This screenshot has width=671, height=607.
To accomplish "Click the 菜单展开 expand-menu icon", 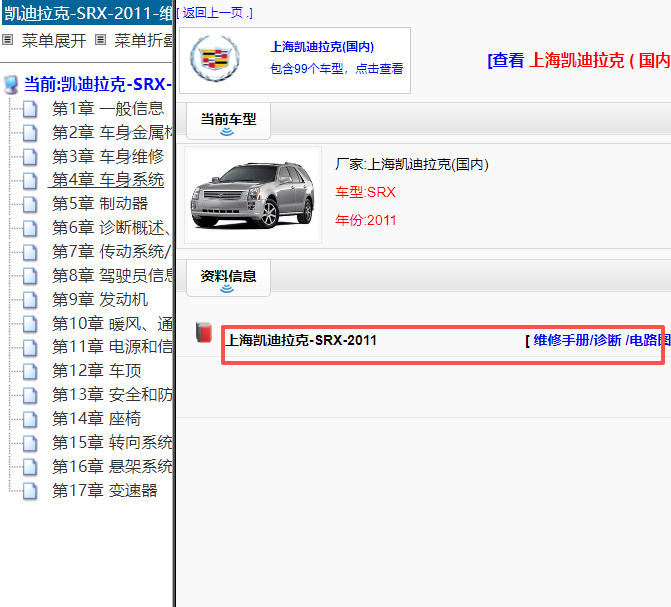I will click(8, 40).
